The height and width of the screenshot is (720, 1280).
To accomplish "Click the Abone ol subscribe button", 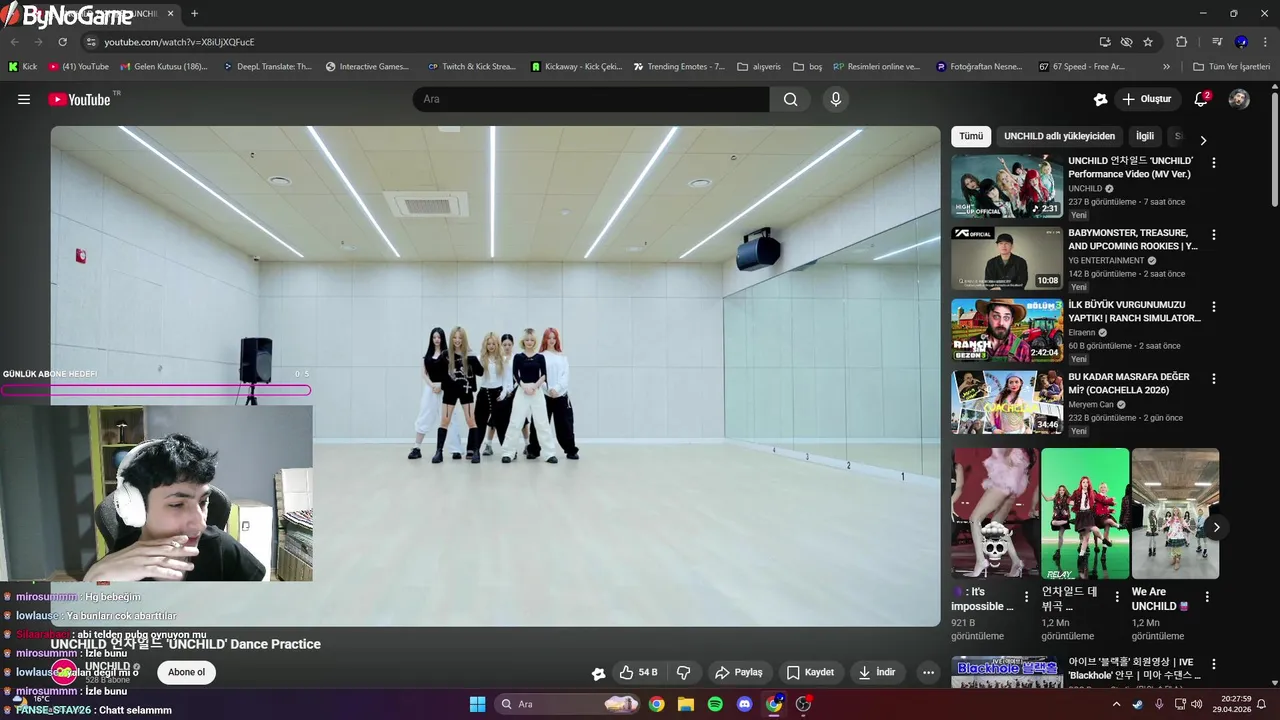I will click(186, 672).
